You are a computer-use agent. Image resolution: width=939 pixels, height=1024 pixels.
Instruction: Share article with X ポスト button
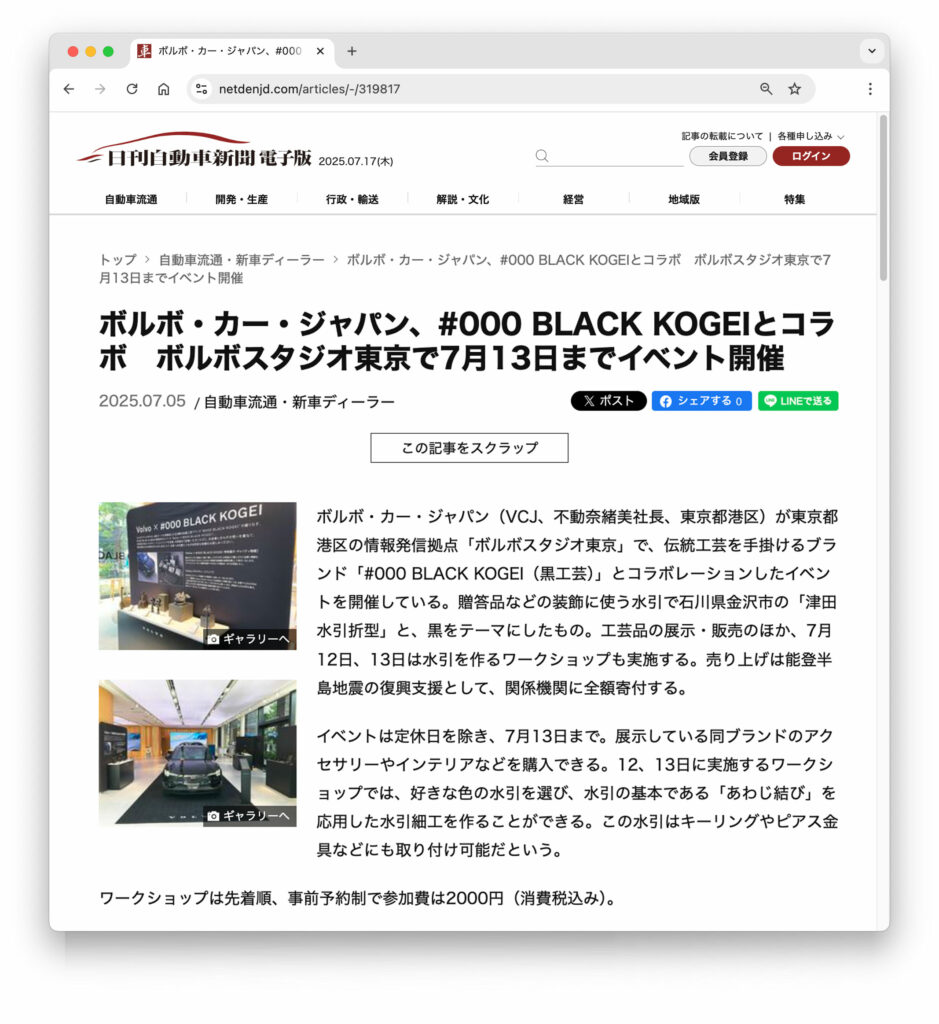[x=608, y=401]
